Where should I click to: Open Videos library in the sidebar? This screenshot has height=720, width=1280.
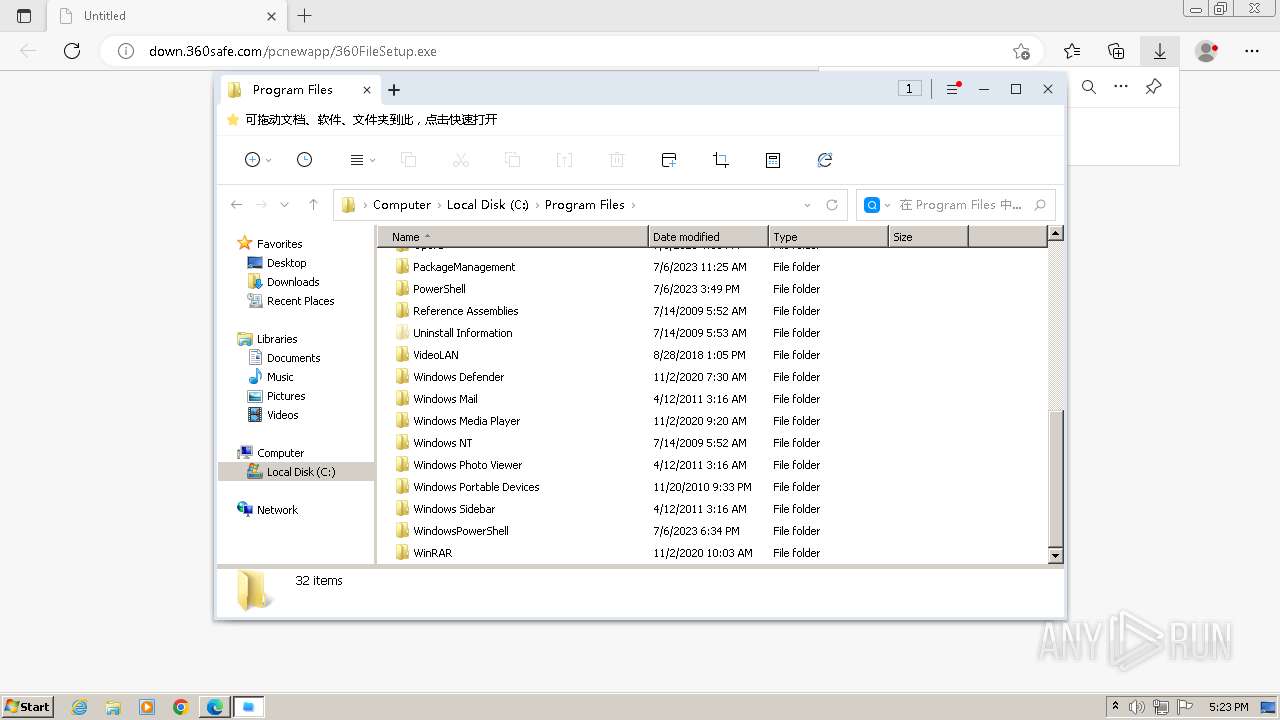tap(282, 415)
